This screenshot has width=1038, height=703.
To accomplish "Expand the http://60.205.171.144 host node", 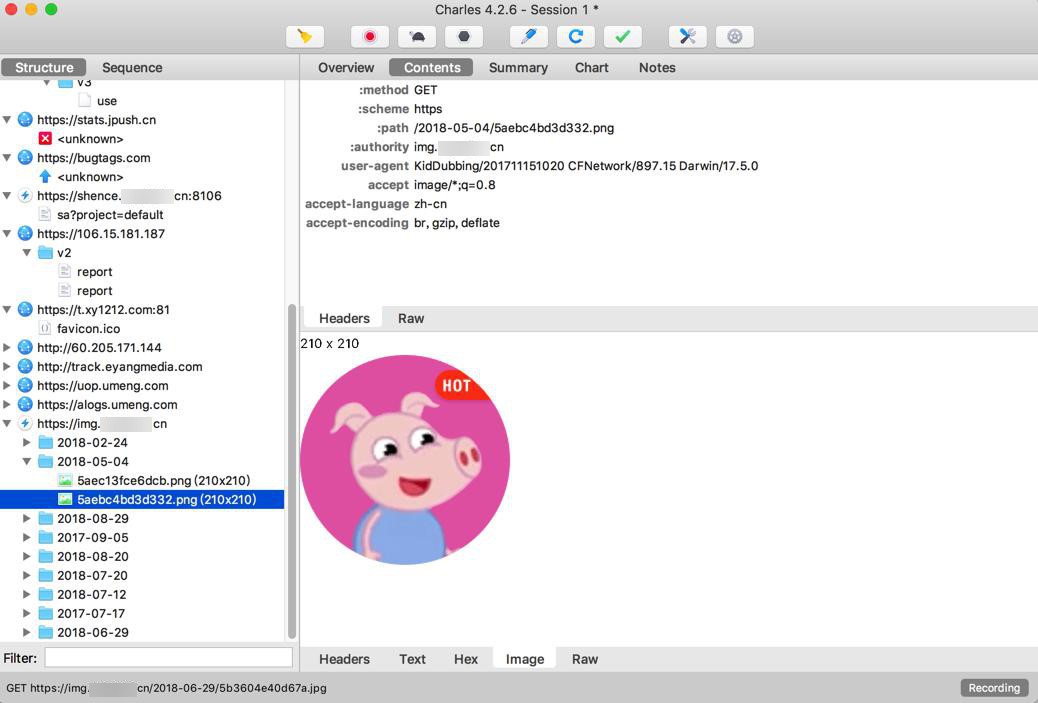I will (x=7, y=348).
